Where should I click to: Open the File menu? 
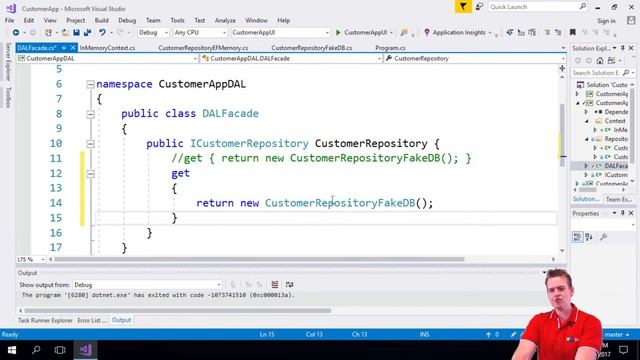9,20
